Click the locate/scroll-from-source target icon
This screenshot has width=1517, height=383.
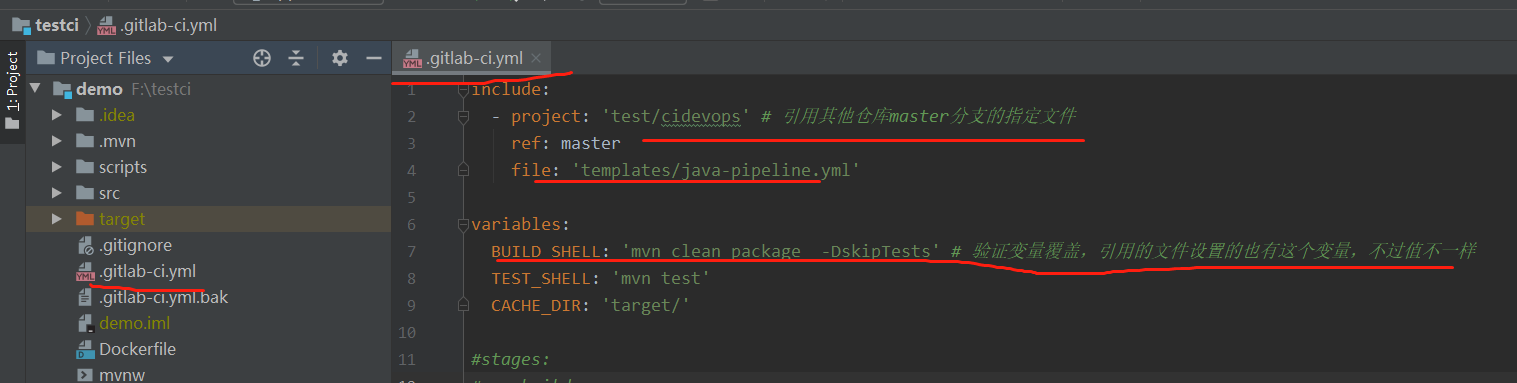(262, 58)
